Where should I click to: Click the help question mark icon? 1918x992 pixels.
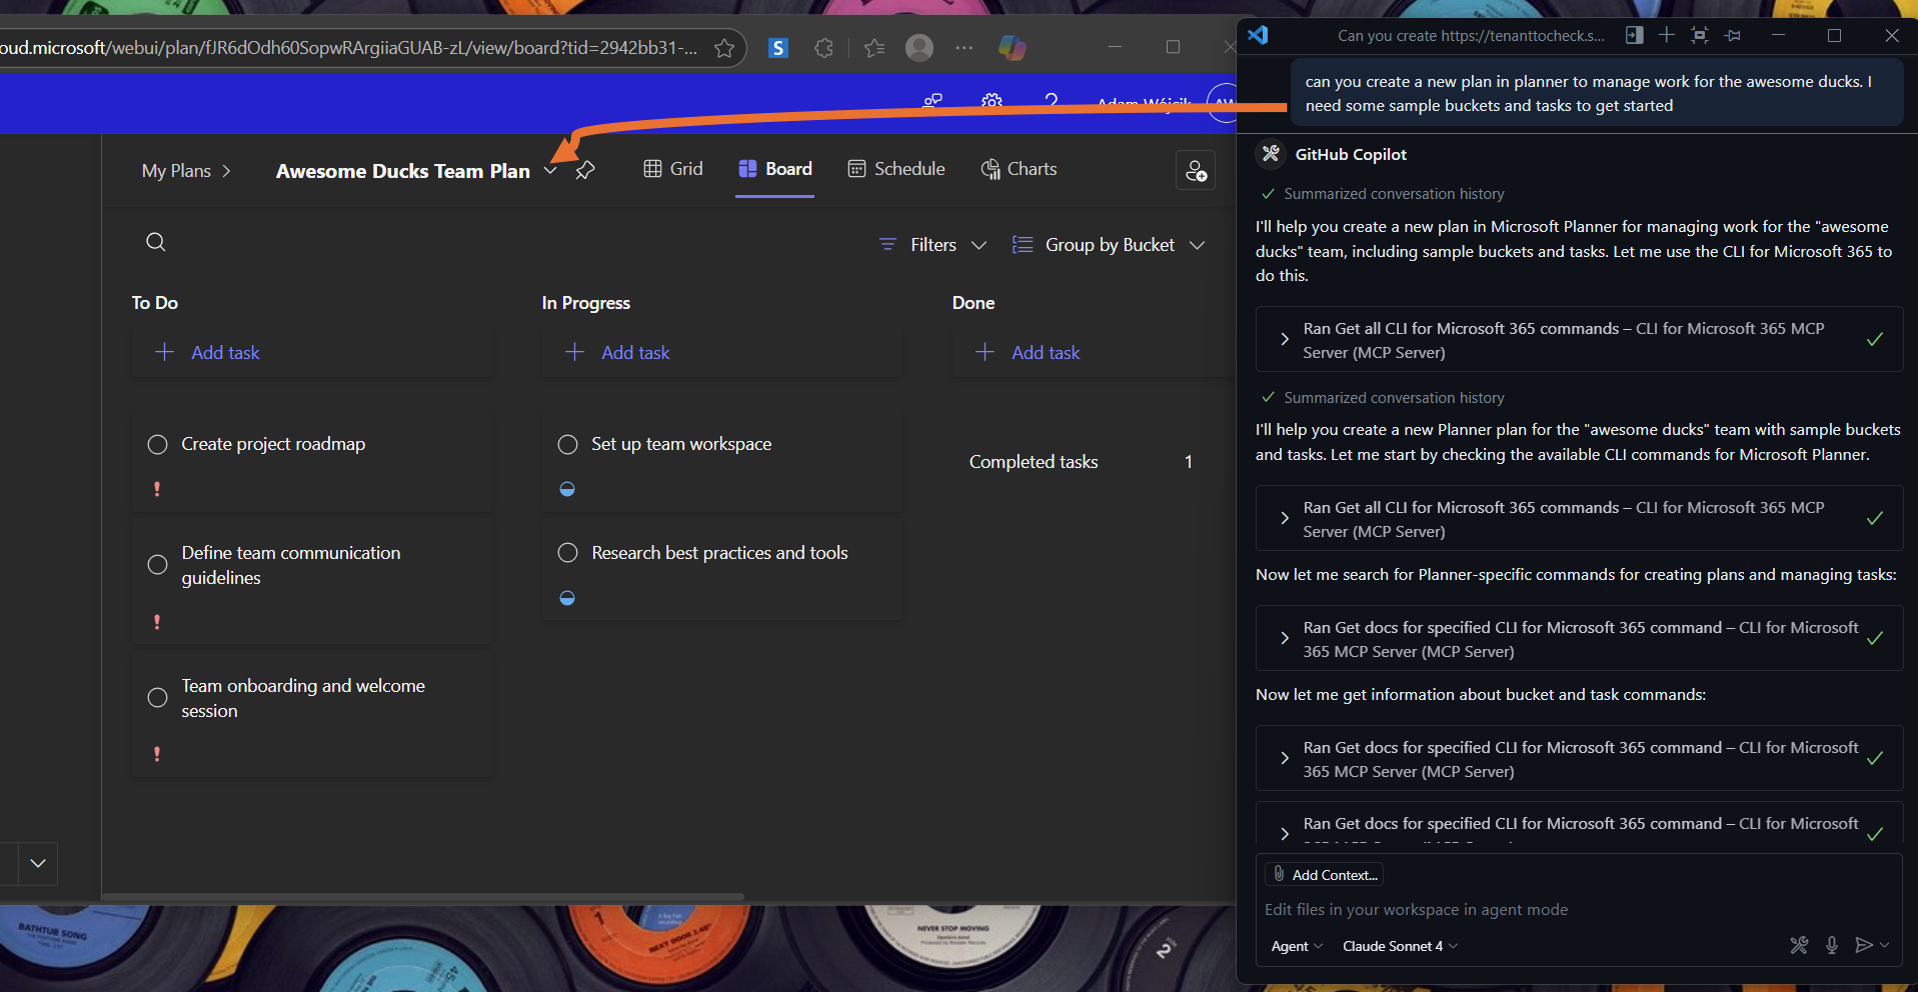(1051, 103)
